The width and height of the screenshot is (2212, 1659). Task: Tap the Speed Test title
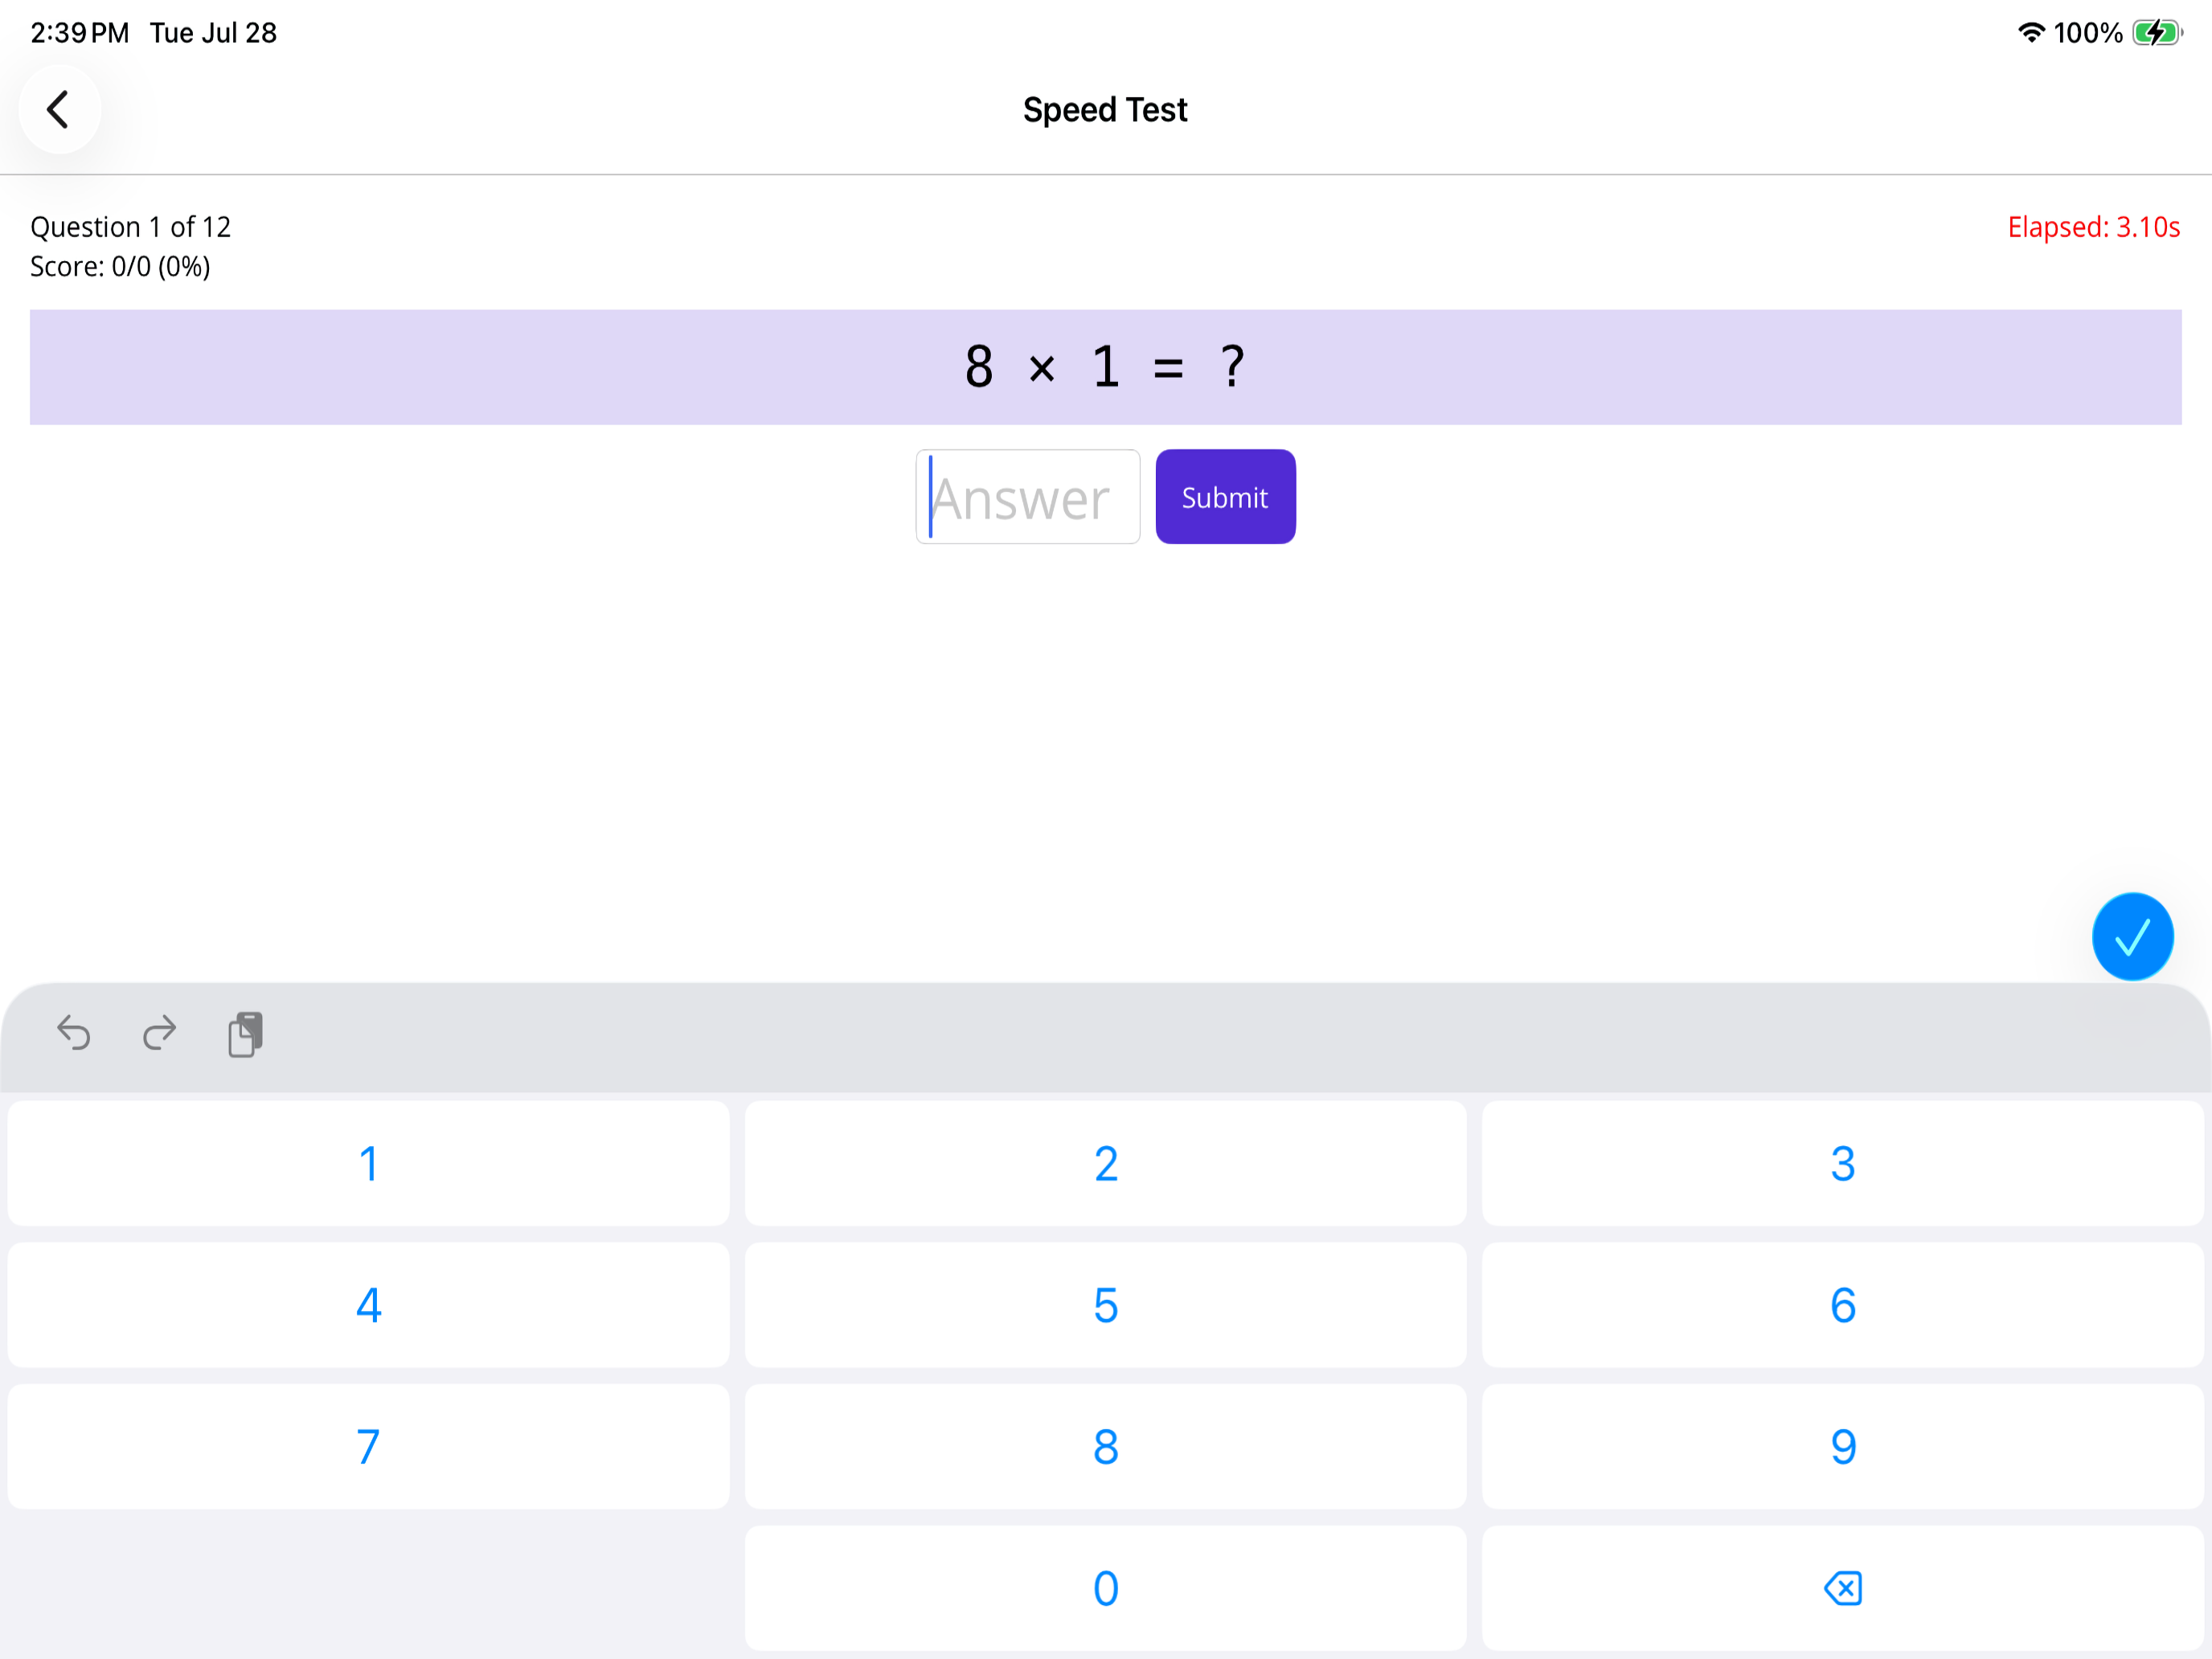[1105, 110]
